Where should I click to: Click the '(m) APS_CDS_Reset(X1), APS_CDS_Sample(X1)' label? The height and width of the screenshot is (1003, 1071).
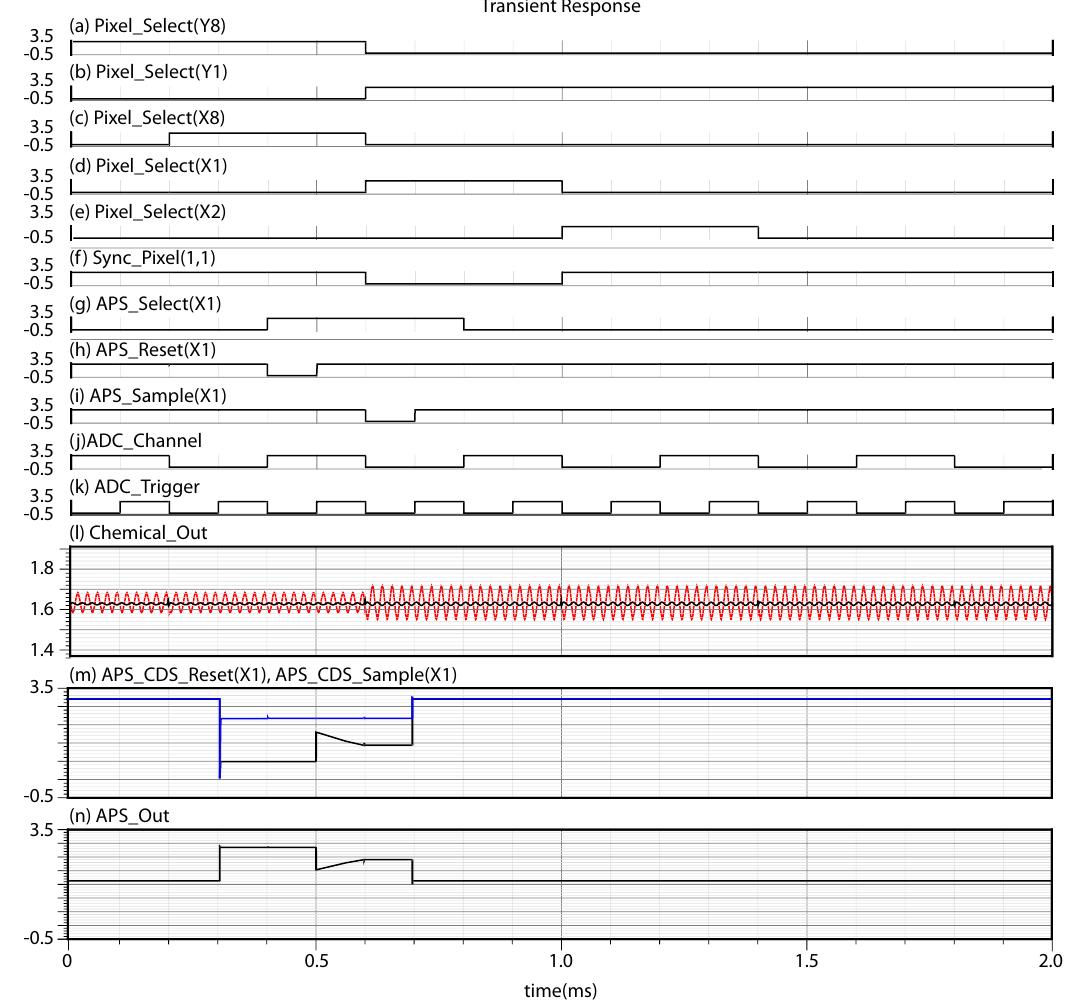pos(263,675)
